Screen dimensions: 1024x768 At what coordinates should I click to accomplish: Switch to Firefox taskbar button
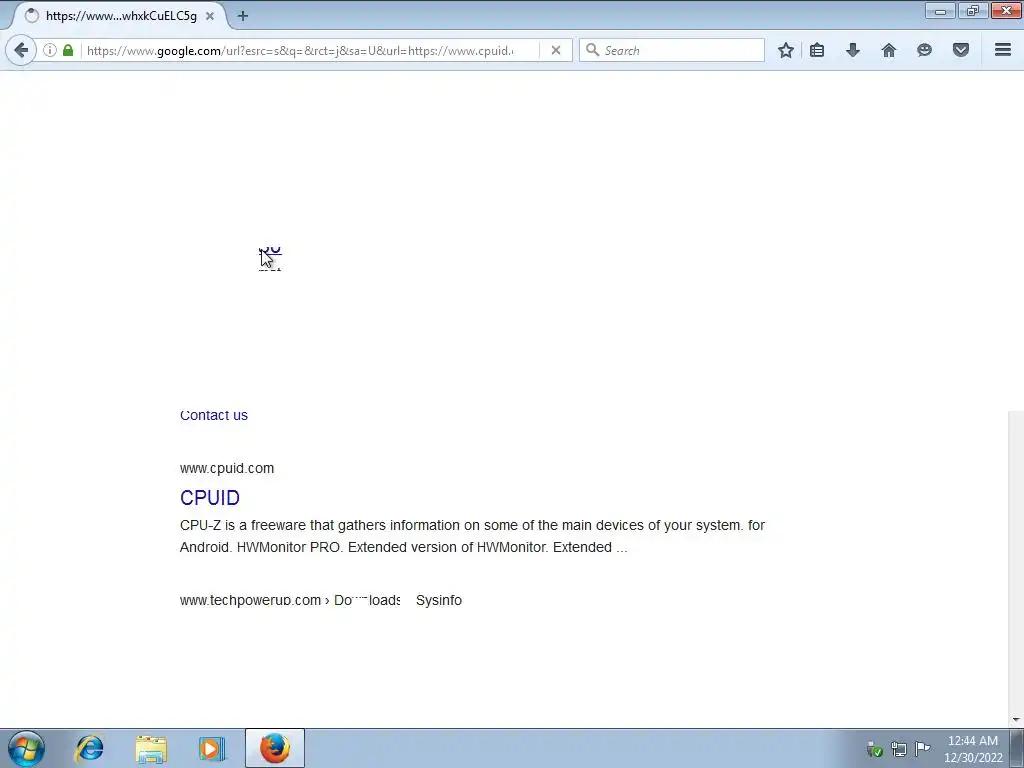[275, 748]
